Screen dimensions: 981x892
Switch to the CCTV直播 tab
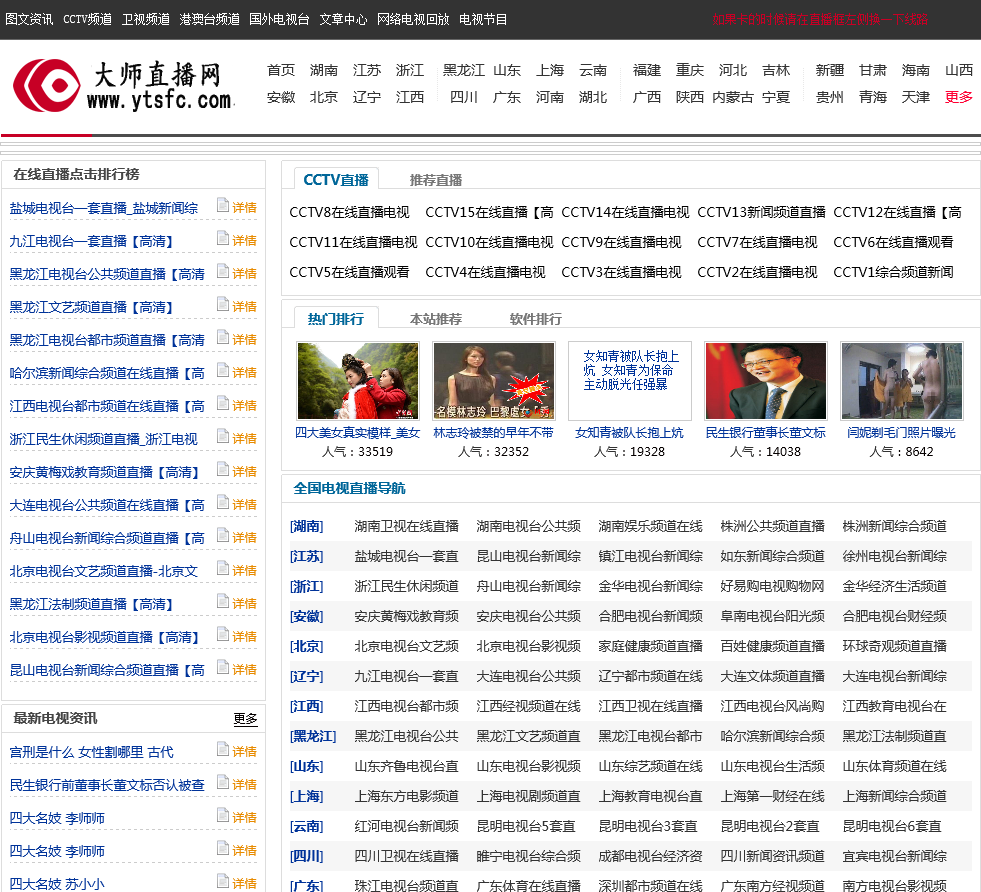point(336,180)
